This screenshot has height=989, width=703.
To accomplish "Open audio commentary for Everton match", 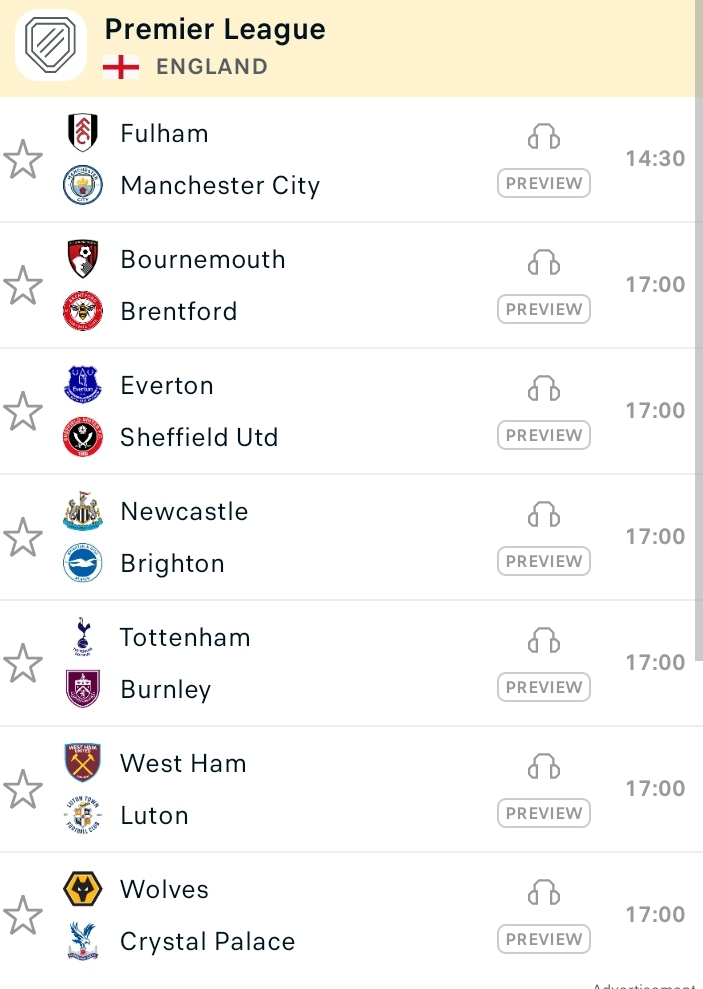I will pyautogui.click(x=543, y=389).
